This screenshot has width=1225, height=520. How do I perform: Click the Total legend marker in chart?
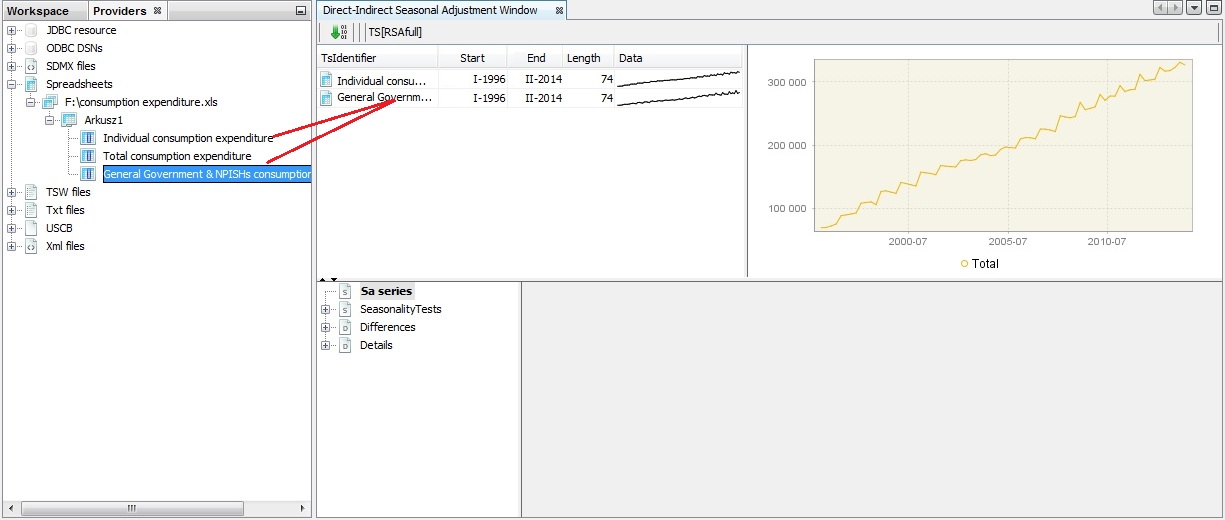pos(964,264)
